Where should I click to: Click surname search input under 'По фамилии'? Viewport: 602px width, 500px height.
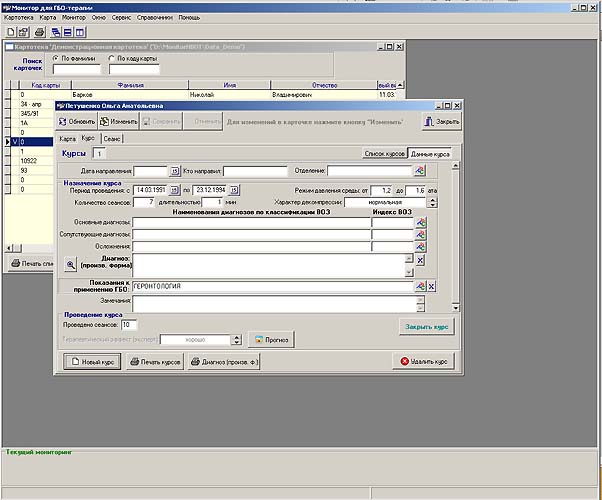[77, 69]
